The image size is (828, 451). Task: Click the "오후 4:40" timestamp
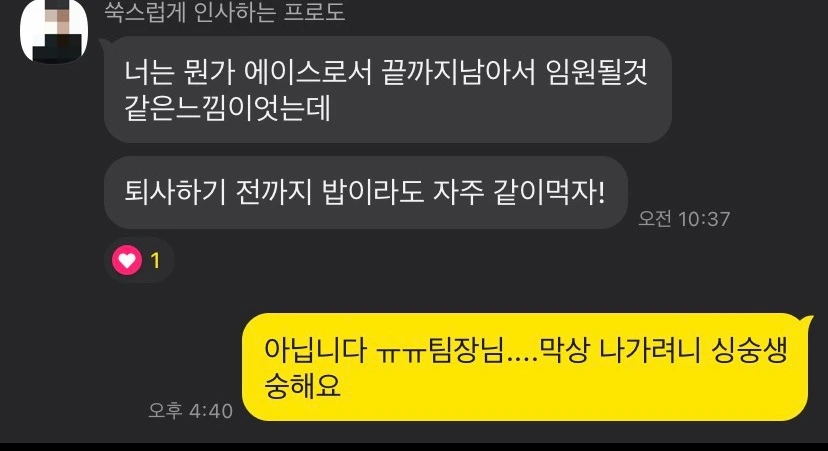point(191,410)
